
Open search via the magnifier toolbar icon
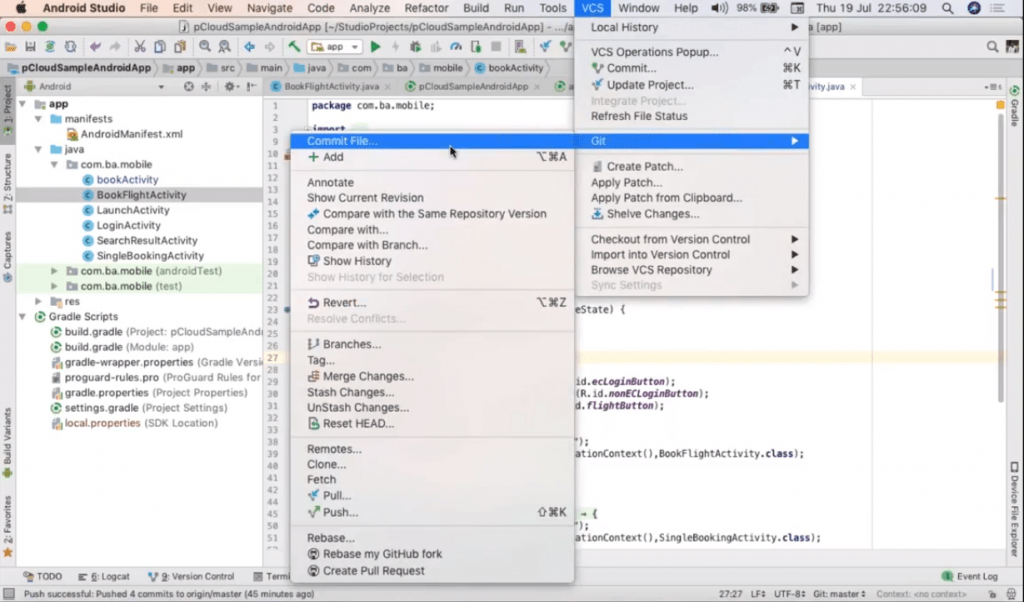(x=206, y=47)
